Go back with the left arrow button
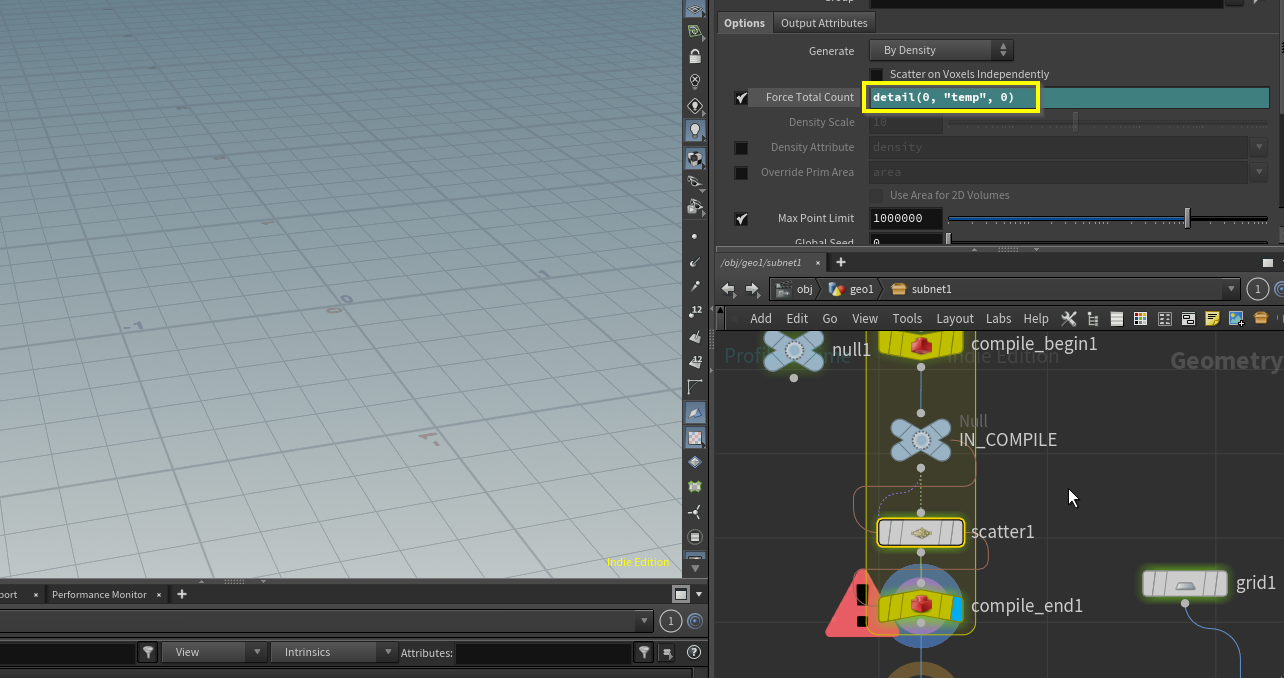 (x=729, y=290)
